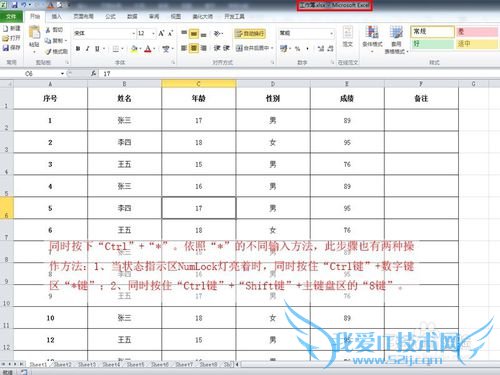Select the green Good cell style
Screen dimensions: 500x375
coord(432,44)
